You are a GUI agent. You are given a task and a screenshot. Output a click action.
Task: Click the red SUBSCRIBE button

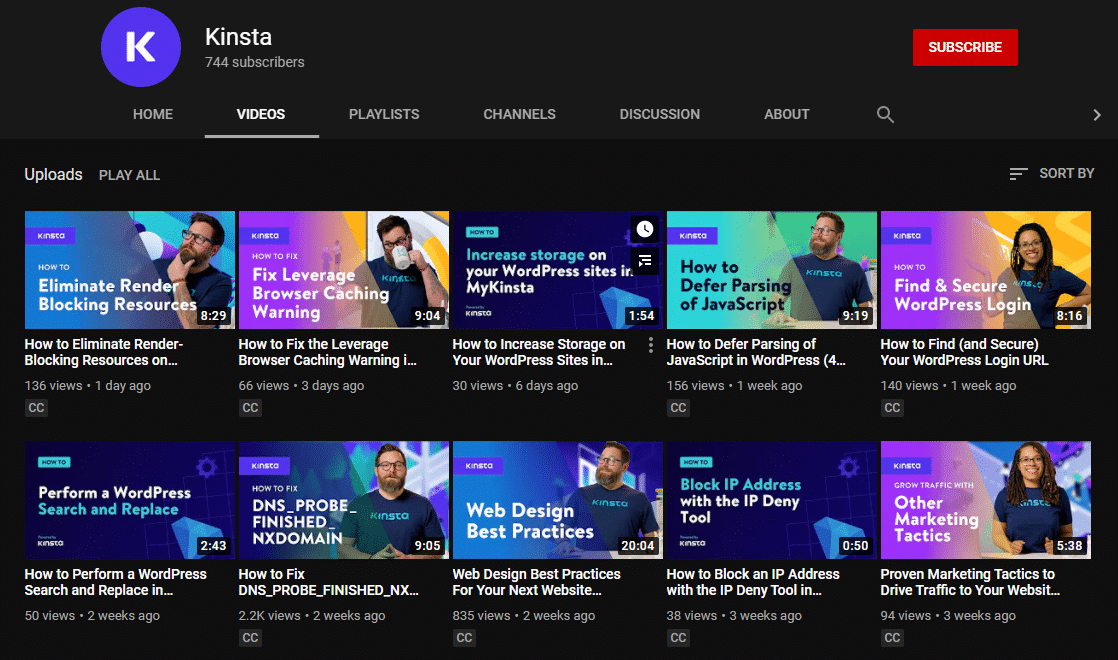(x=964, y=47)
